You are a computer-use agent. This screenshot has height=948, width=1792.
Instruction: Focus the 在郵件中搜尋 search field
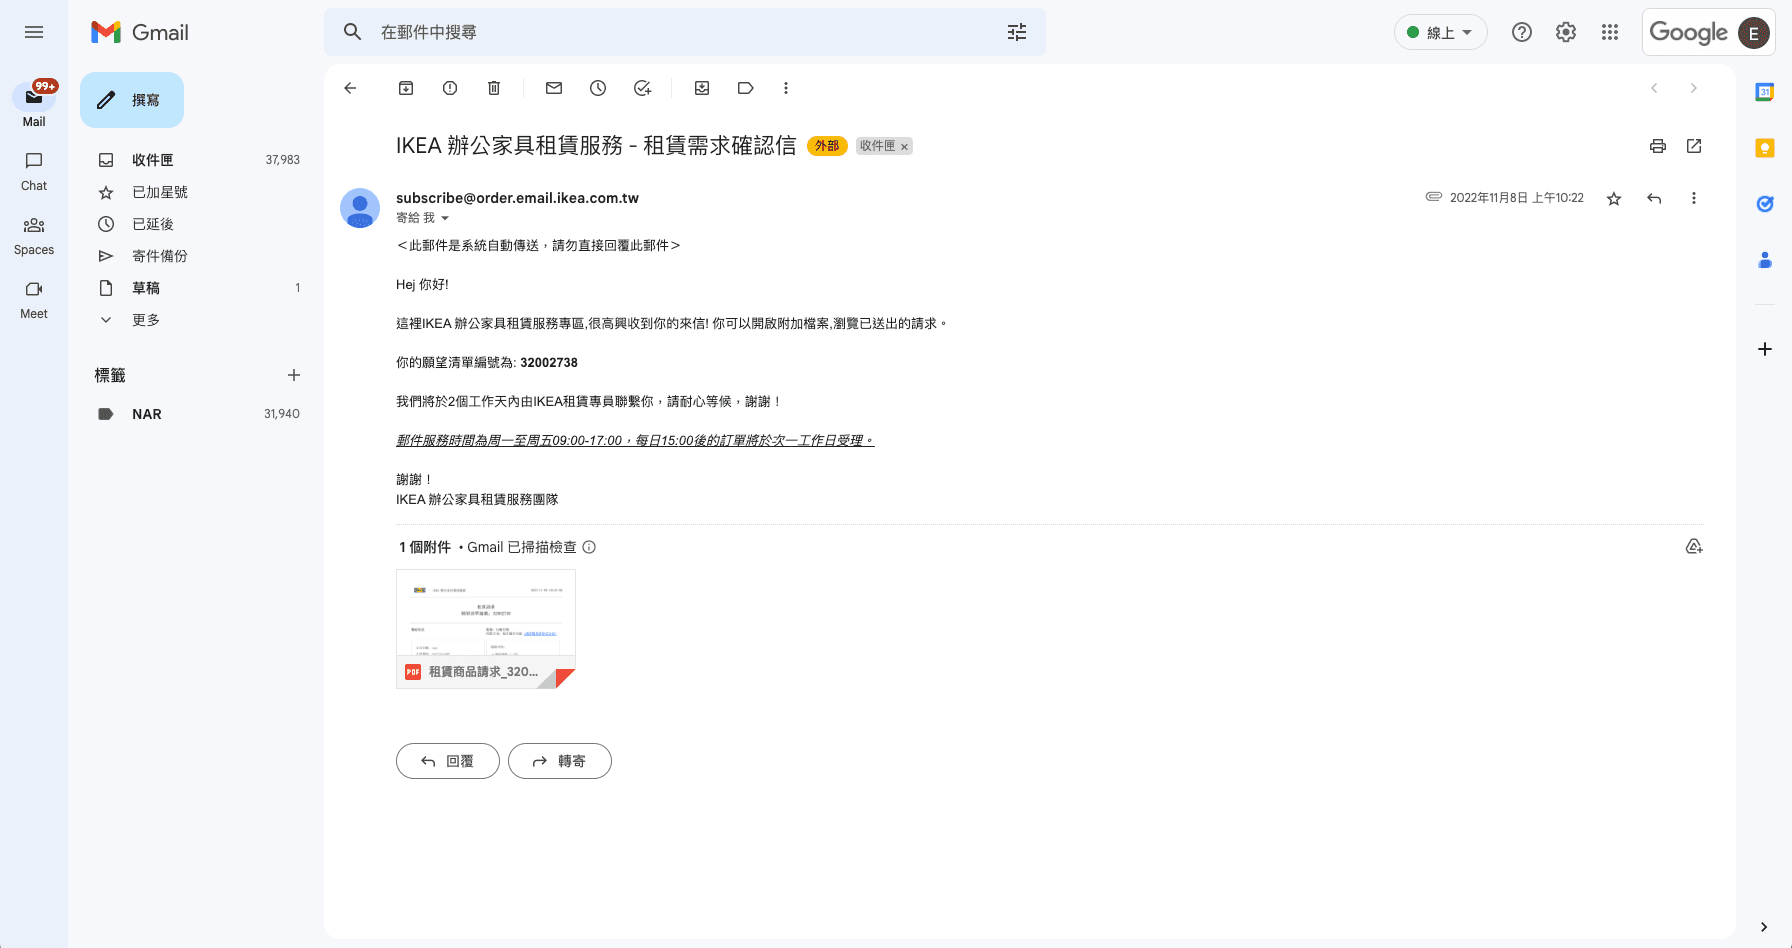point(685,32)
